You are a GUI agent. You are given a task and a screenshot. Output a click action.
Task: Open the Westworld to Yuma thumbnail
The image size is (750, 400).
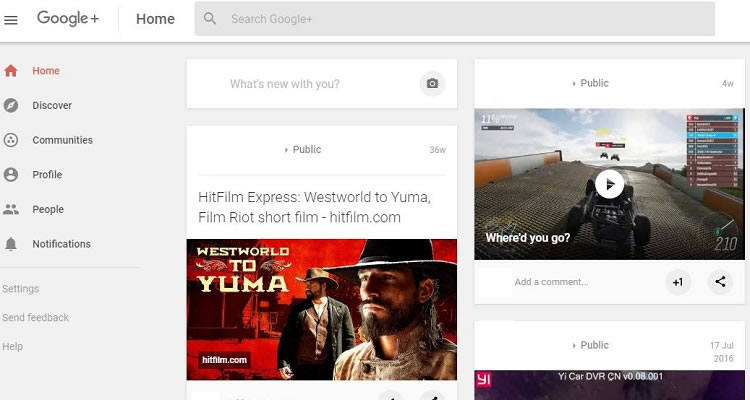pos(321,310)
